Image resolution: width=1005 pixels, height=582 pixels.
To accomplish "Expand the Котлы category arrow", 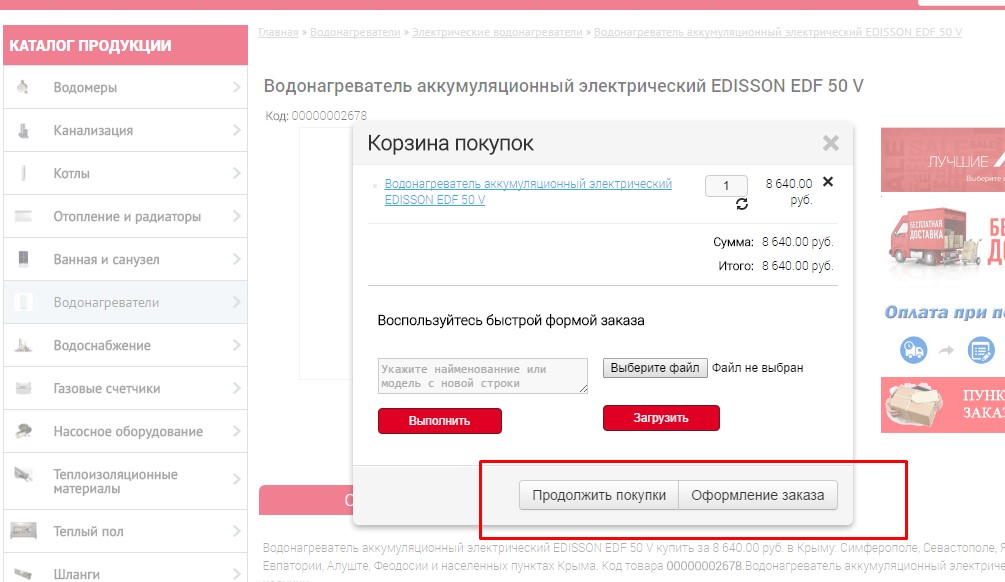I will tap(236, 174).
